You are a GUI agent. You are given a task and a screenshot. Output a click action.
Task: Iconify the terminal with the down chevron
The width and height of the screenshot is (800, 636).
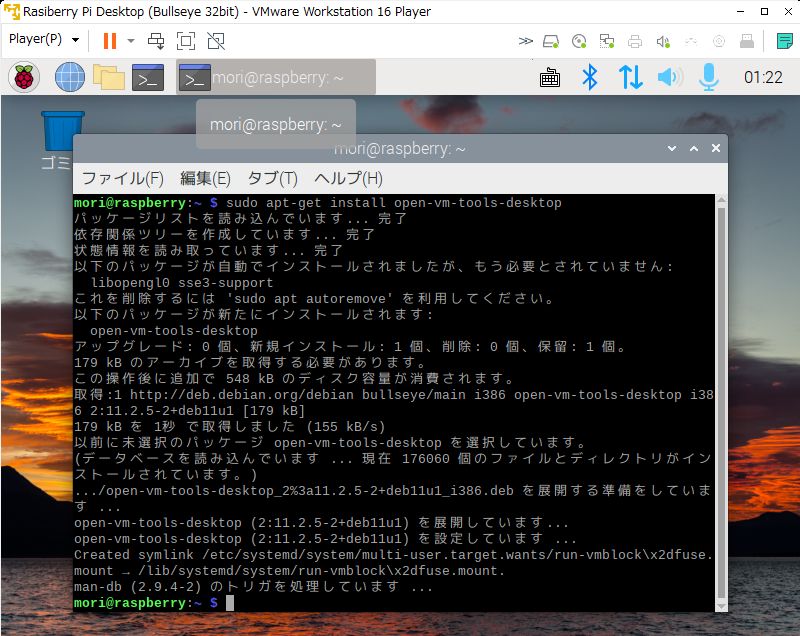pyautogui.click(x=672, y=148)
